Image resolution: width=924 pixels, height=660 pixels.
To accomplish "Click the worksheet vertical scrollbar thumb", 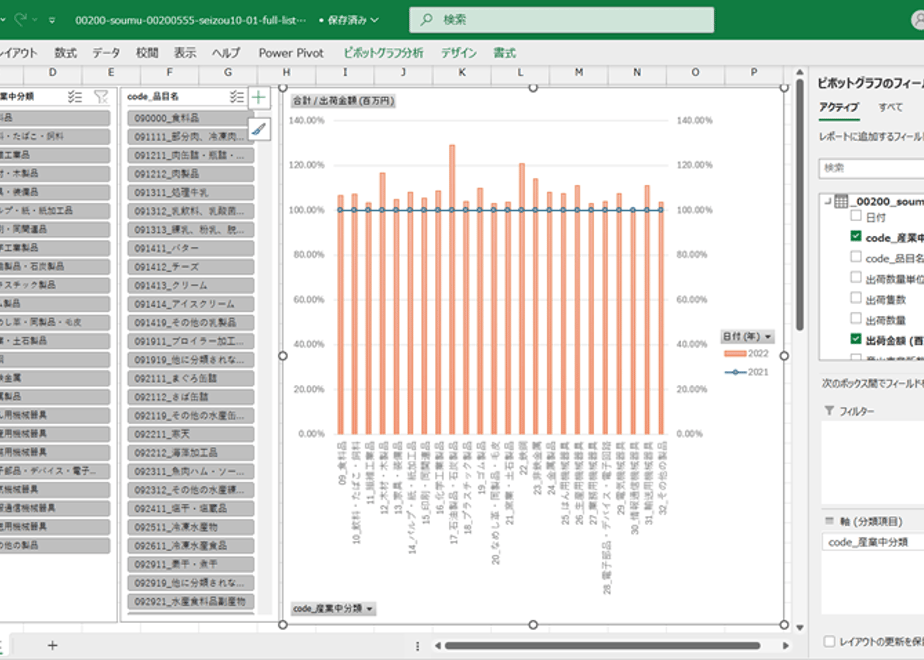I will coord(800,205).
